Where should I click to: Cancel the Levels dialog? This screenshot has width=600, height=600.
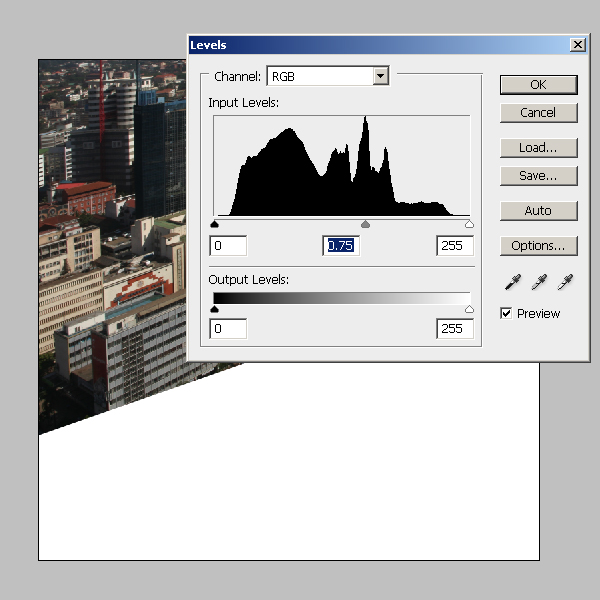[538, 112]
